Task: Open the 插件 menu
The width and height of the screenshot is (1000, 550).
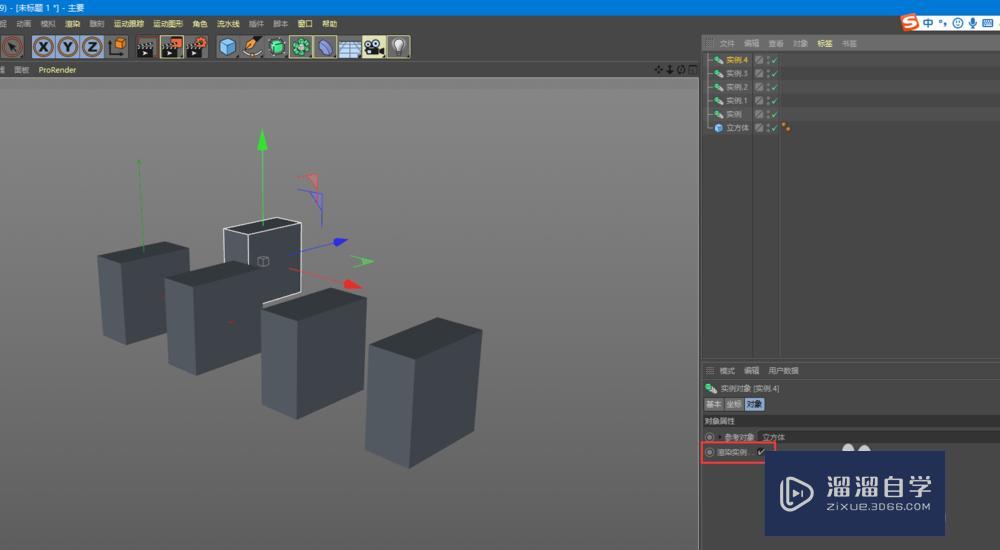Action: (x=256, y=24)
